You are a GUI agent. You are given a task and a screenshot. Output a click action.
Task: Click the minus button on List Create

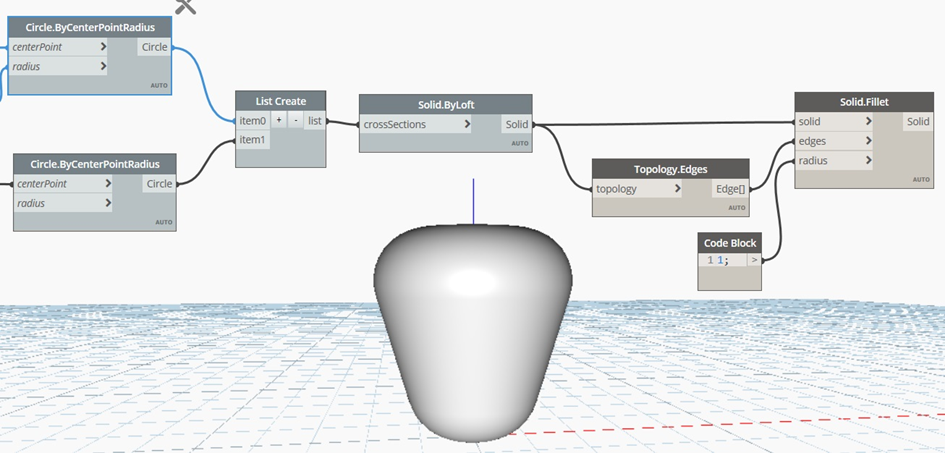(295, 121)
